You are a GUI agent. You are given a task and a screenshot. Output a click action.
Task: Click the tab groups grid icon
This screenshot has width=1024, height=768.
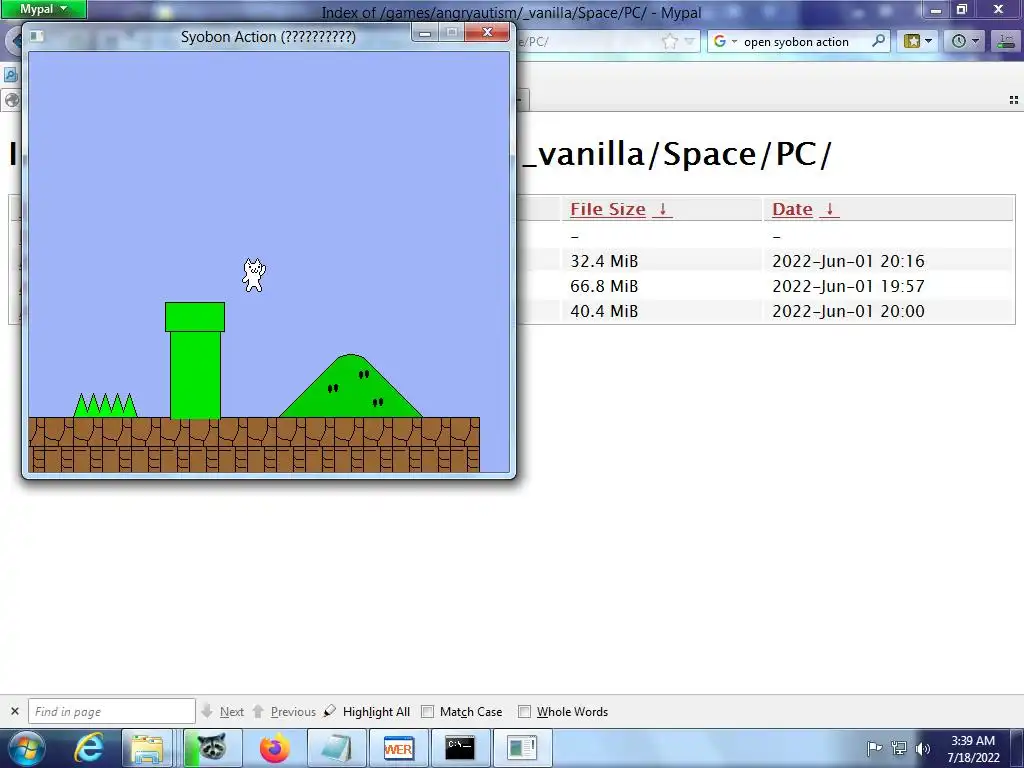[x=1014, y=100]
